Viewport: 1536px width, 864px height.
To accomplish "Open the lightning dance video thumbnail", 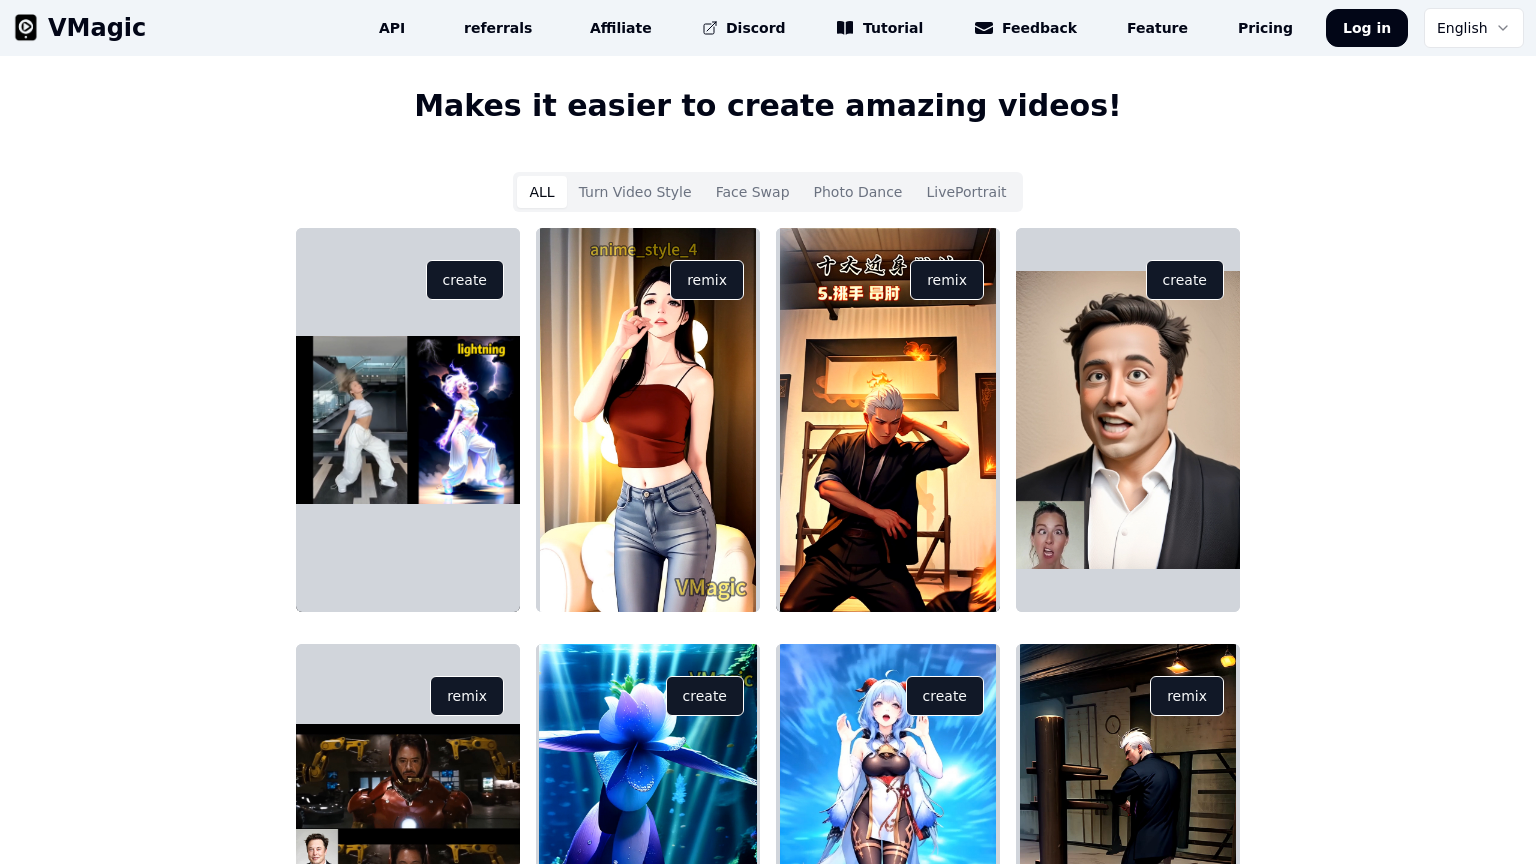I will [408, 420].
